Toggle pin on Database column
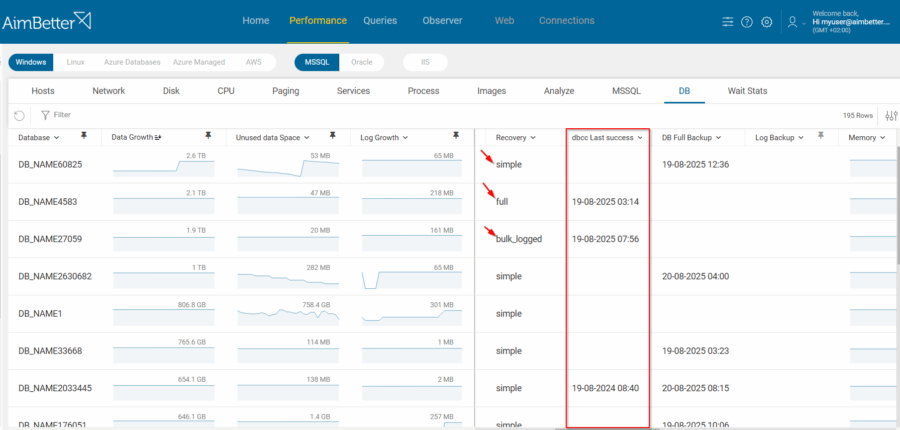Image resolution: width=900 pixels, height=430 pixels. coord(84,135)
